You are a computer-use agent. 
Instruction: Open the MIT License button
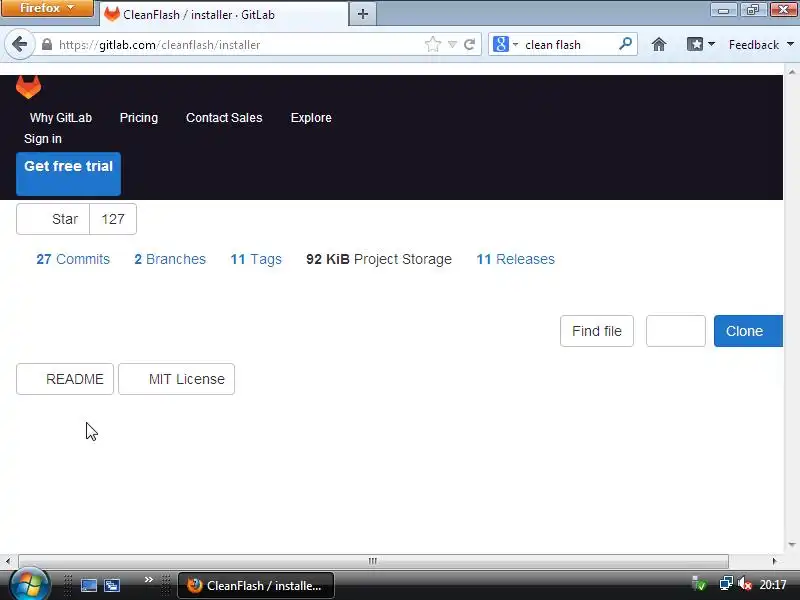point(177,379)
